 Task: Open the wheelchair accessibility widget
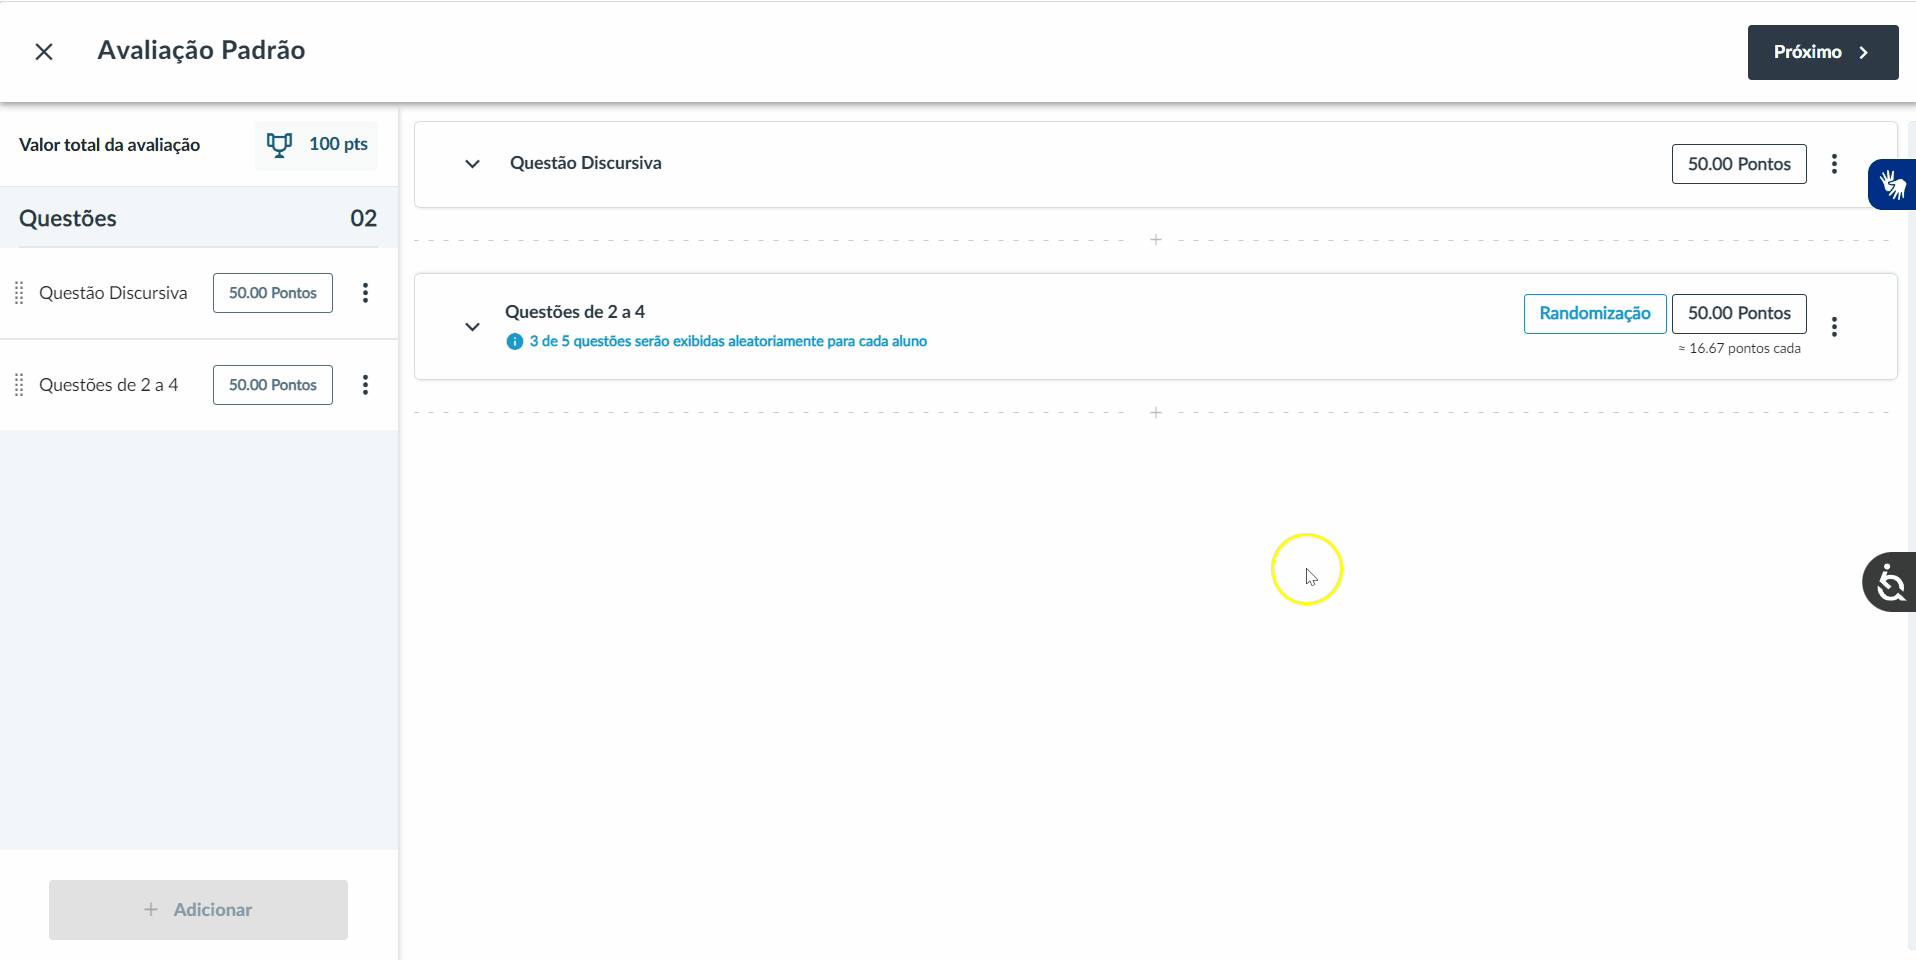[1889, 581]
